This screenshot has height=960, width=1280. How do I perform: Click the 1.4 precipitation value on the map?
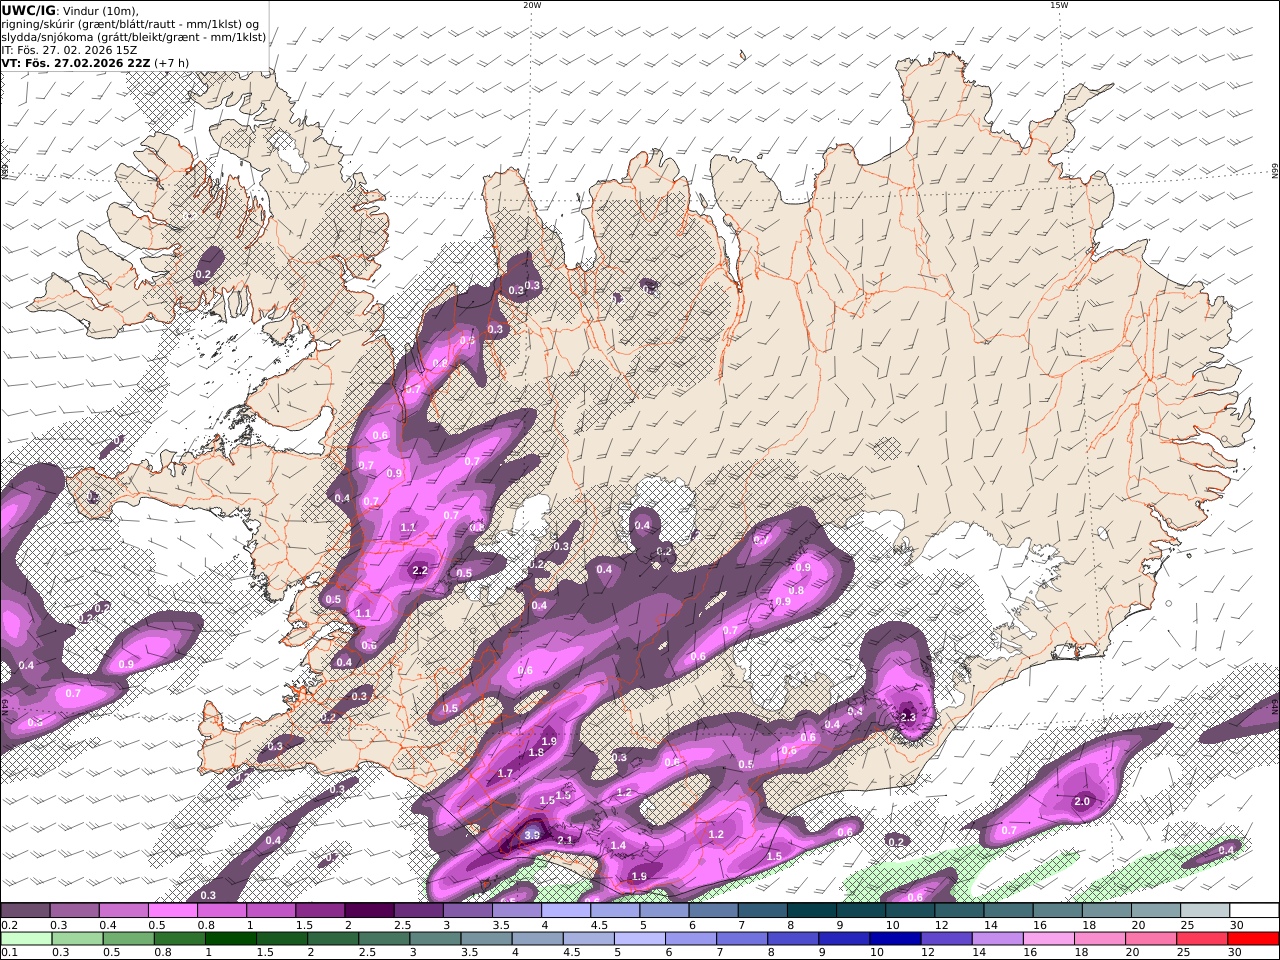click(618, 846)
